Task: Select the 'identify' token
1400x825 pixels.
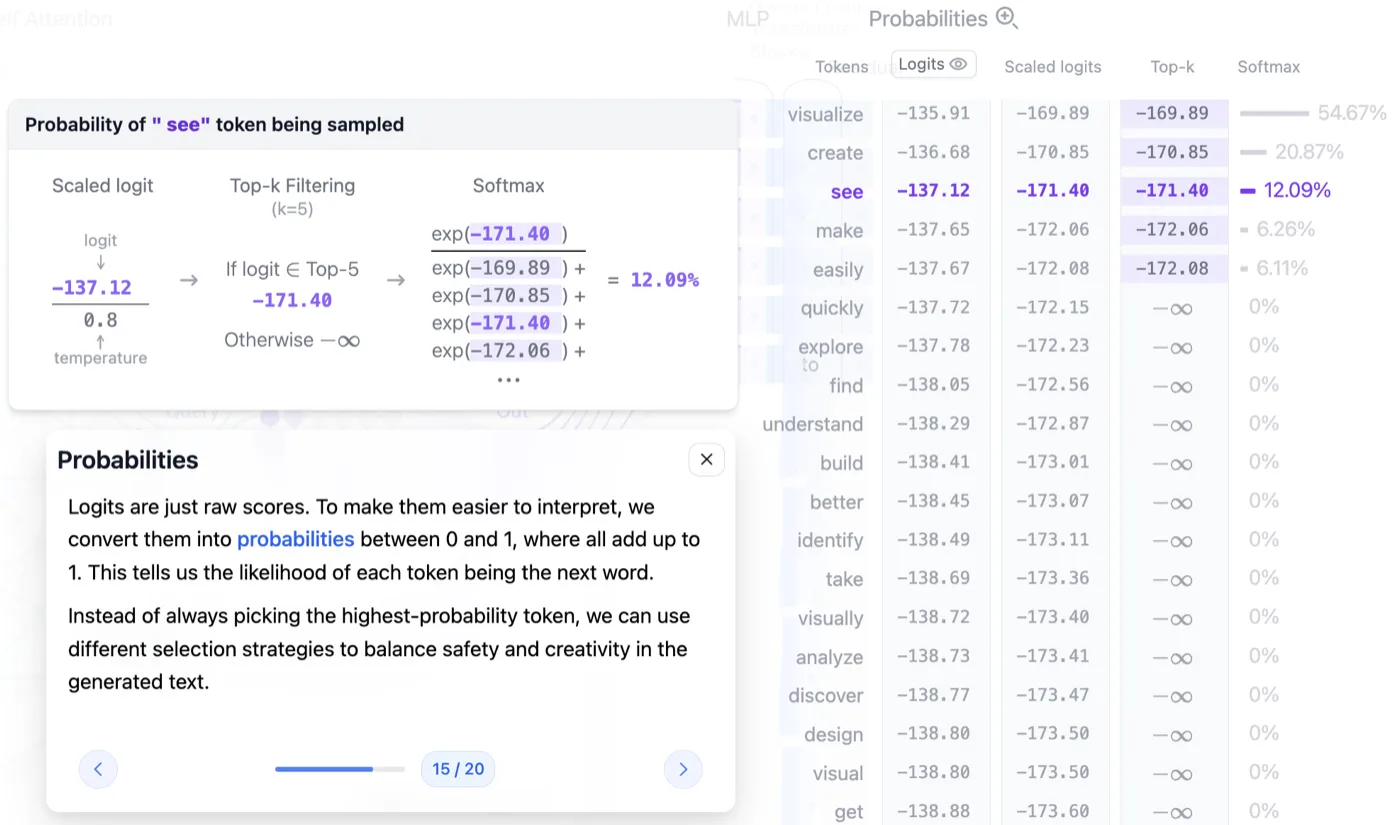Action: [830, 540]
